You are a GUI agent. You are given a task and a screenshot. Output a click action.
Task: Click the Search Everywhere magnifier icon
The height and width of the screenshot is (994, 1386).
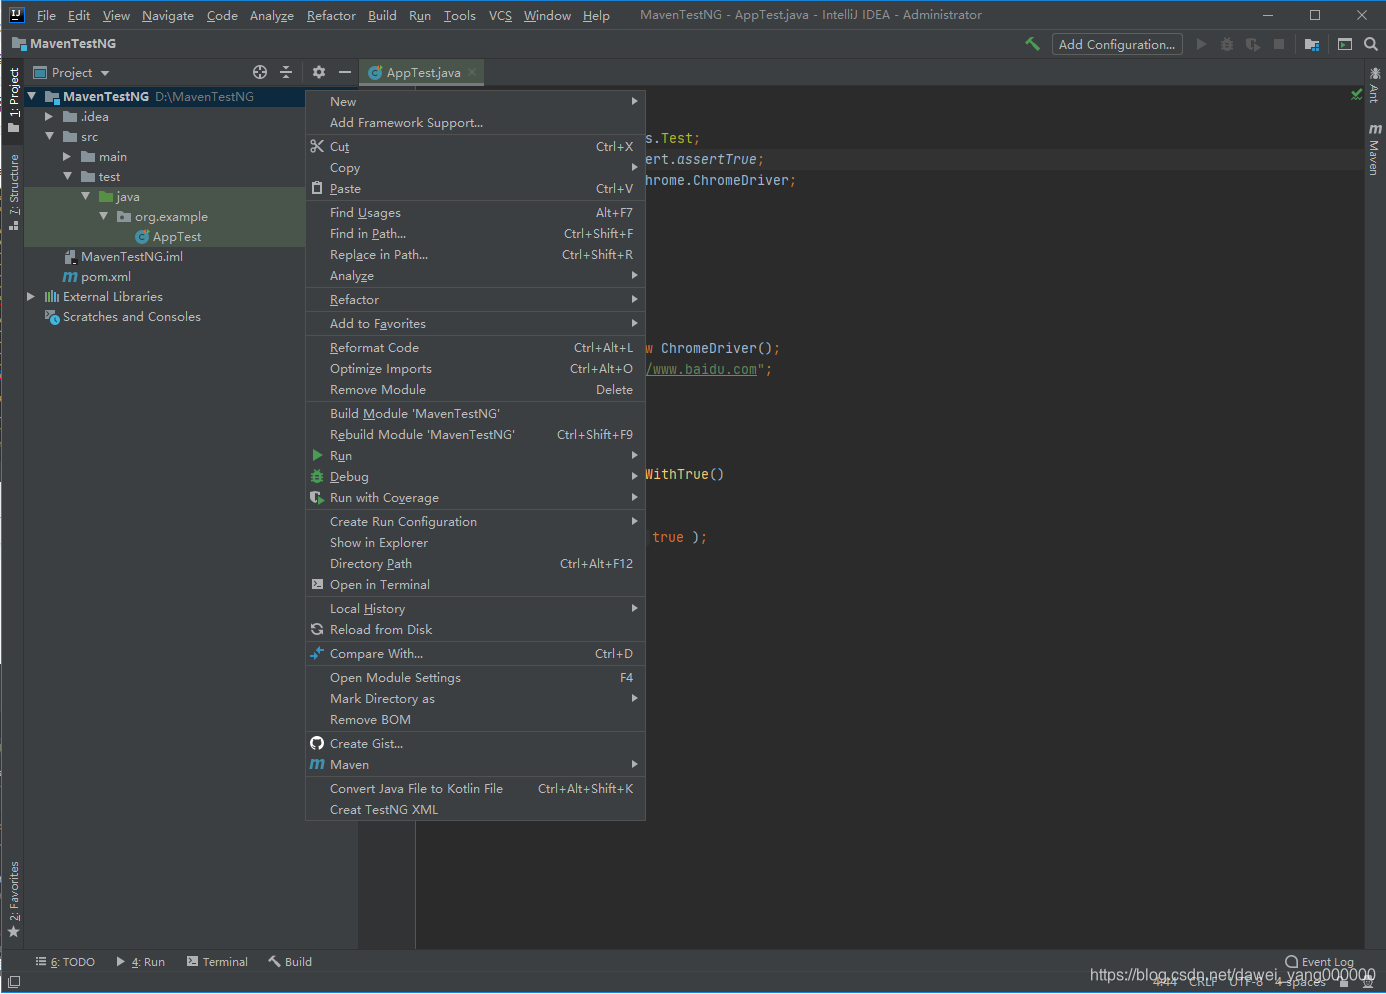coord(1371,44)
